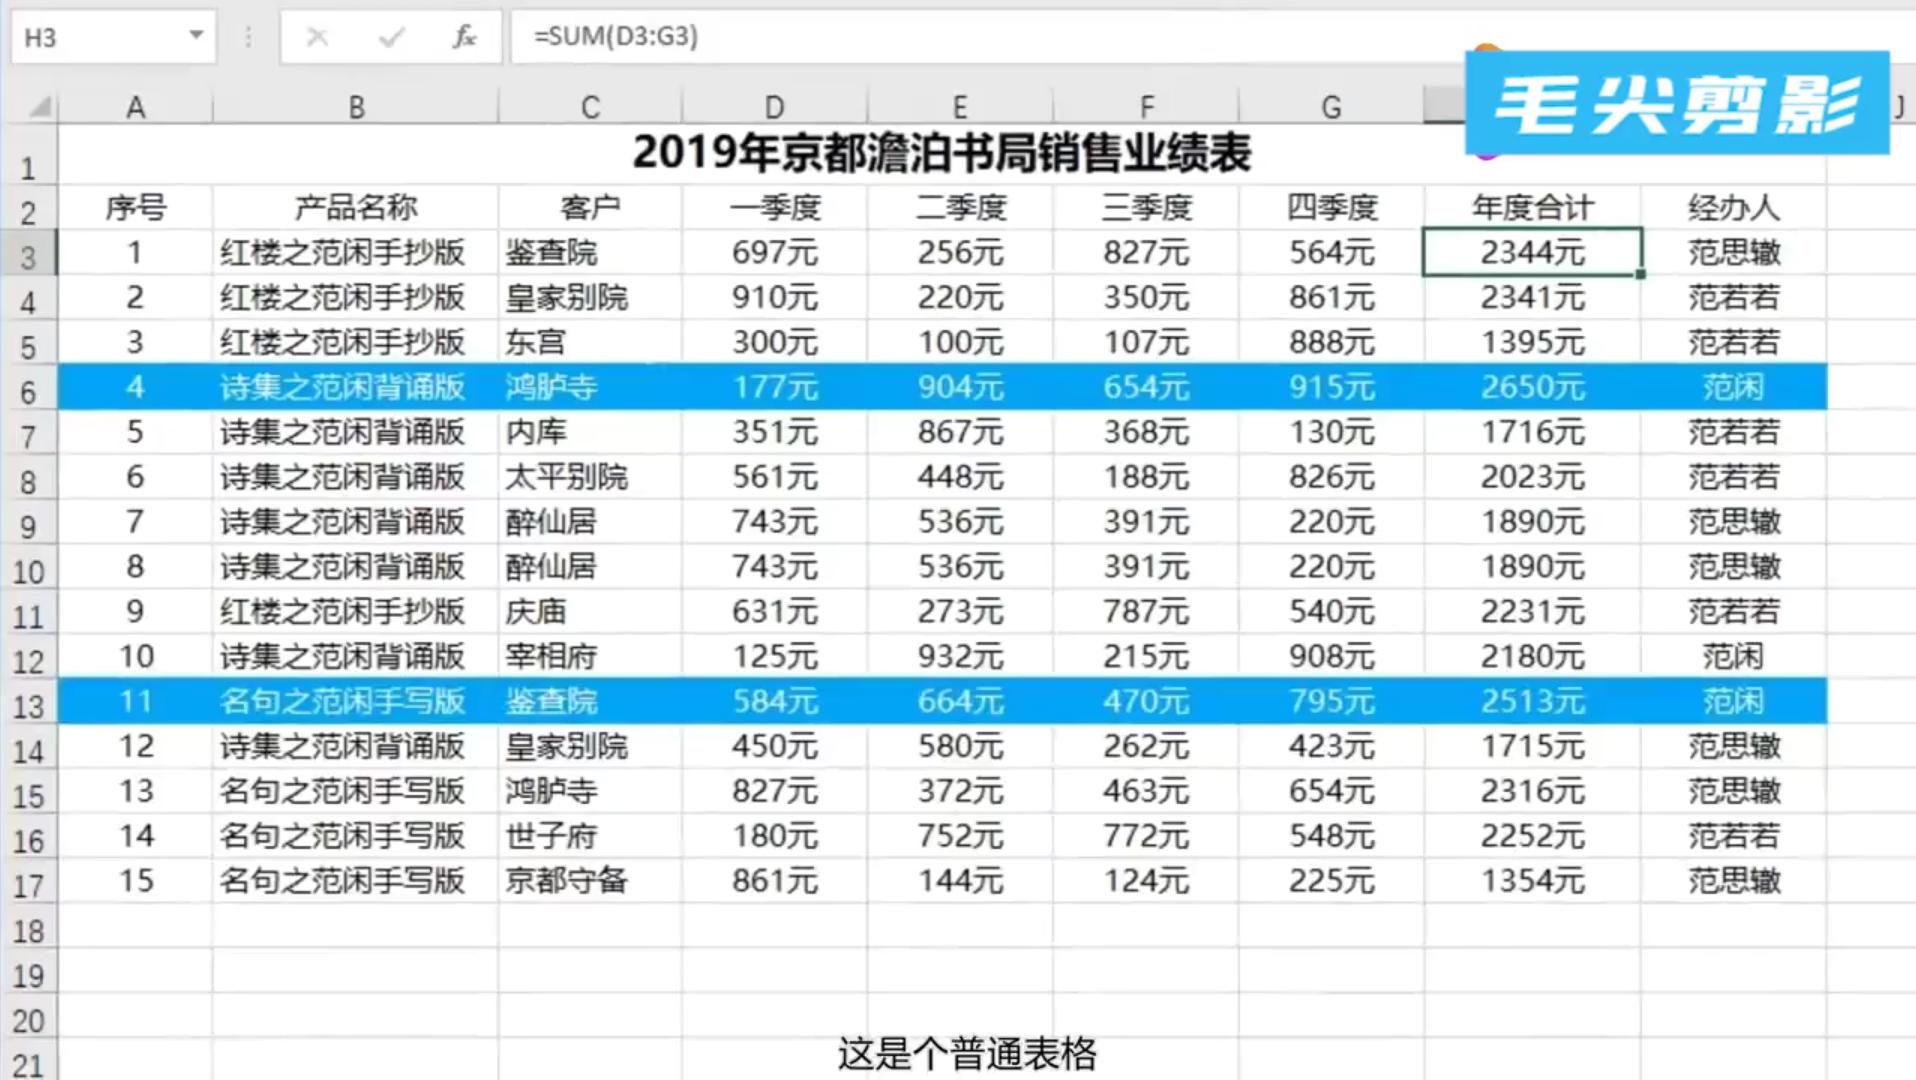Click the 一季度 header cell
The width and height of the screenshot is (1916, 1080).
click(x=774, y=207)
